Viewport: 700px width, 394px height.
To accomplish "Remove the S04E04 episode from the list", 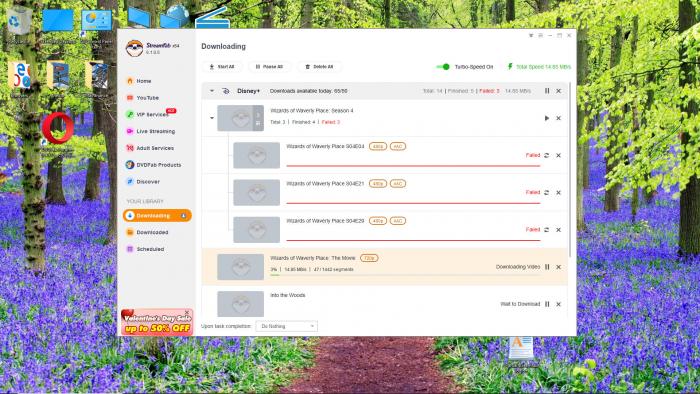I will (x=558, y=155).
